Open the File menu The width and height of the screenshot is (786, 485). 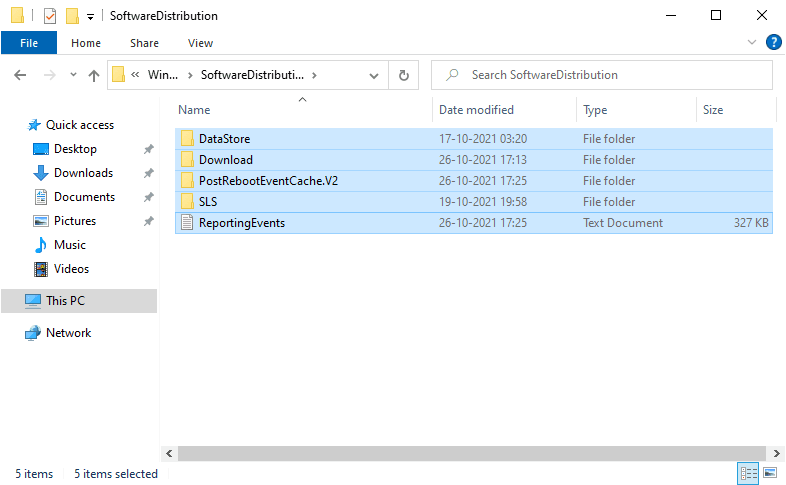29,43
